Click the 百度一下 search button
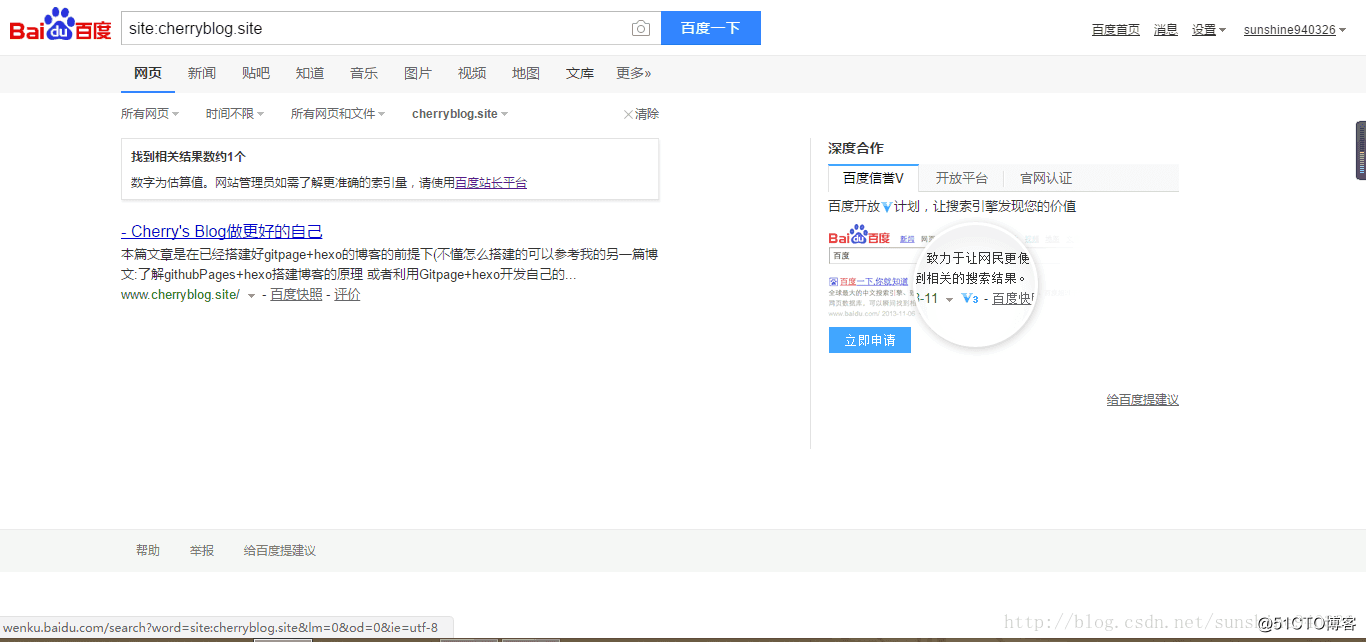 (711, 28)
